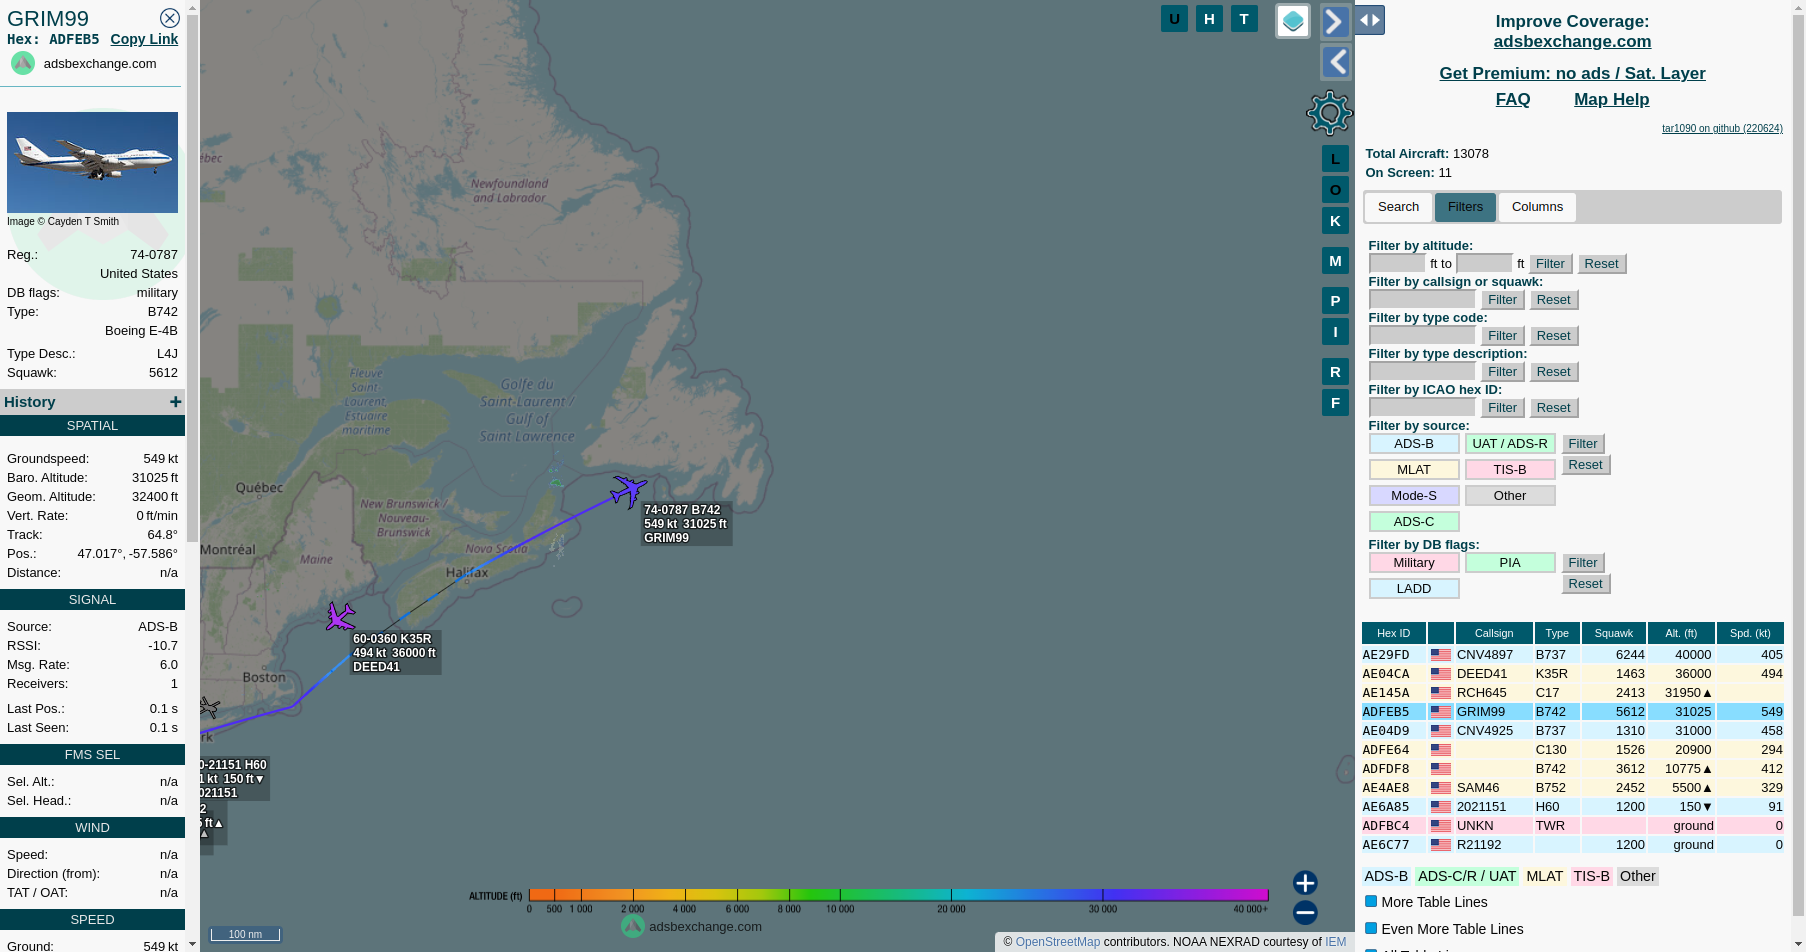Click the I map button
Image resolution: width=1806 pixels, height=952 pixels.
click(x=1335, y=332)
